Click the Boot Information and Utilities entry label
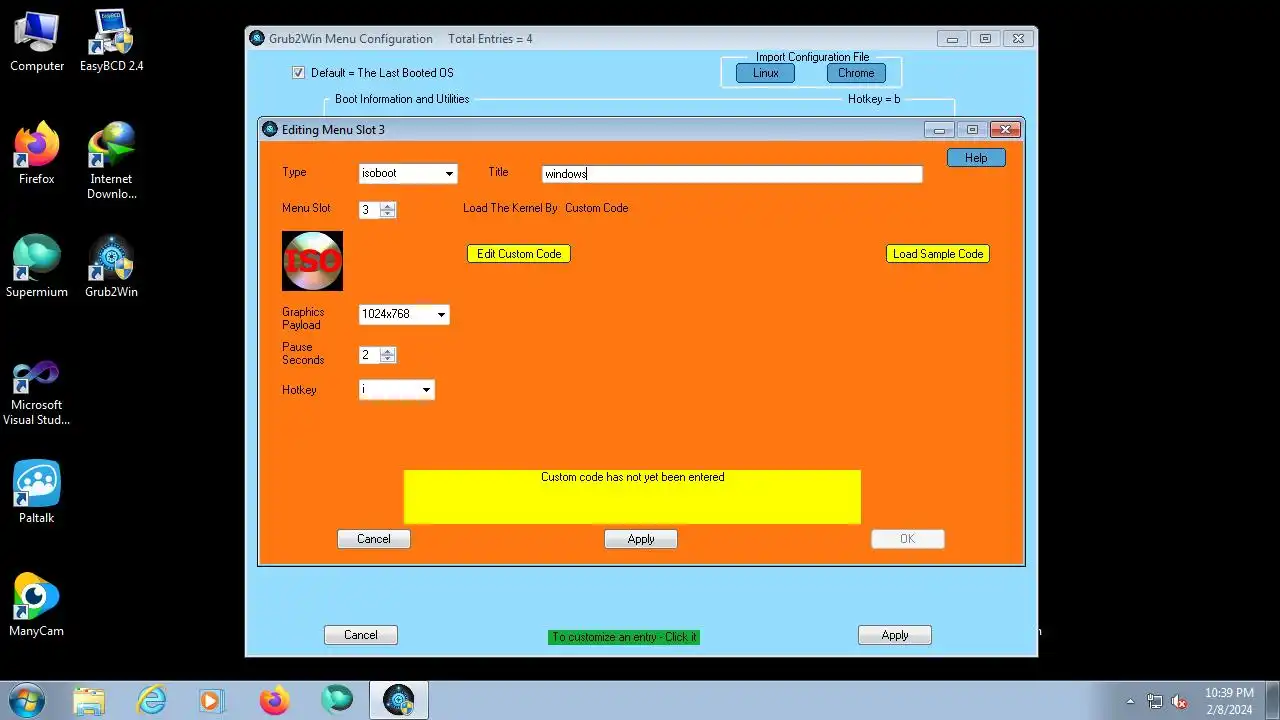Viewport: 1280px width, 720px height. pyautogui.click(x=402, y=99)
